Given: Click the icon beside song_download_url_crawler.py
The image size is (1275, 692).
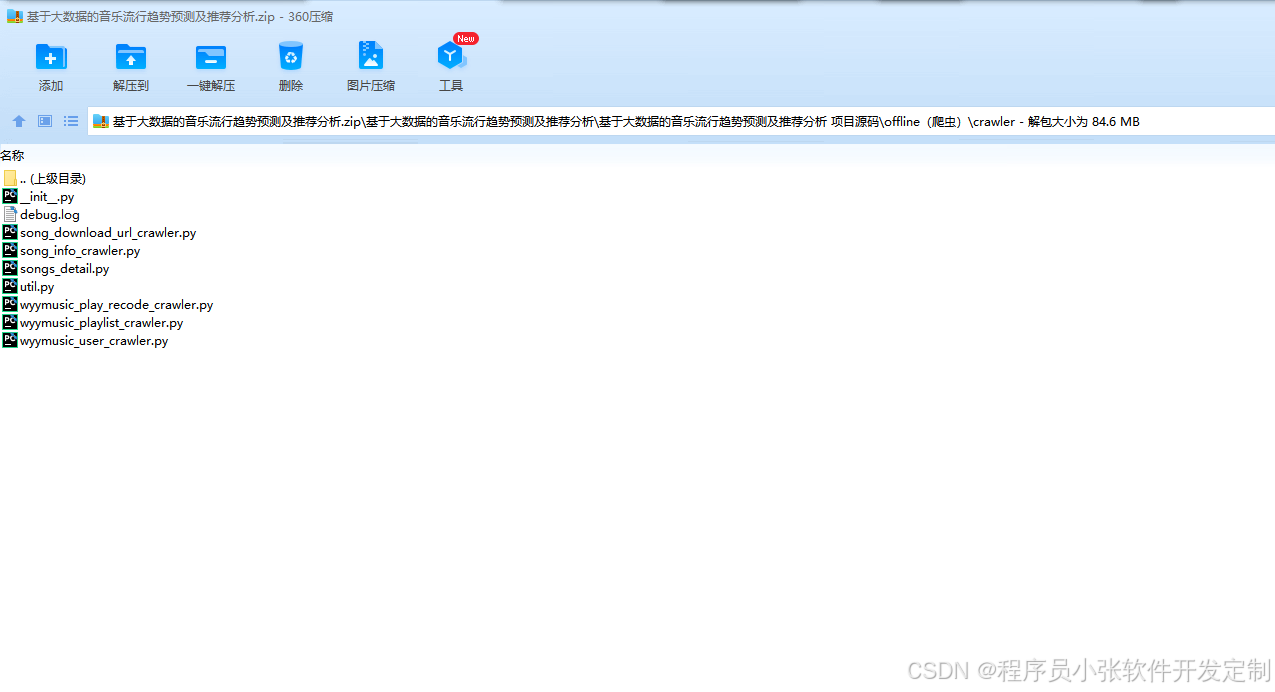Looking at the screenshot, I should (x=10, y=232).
